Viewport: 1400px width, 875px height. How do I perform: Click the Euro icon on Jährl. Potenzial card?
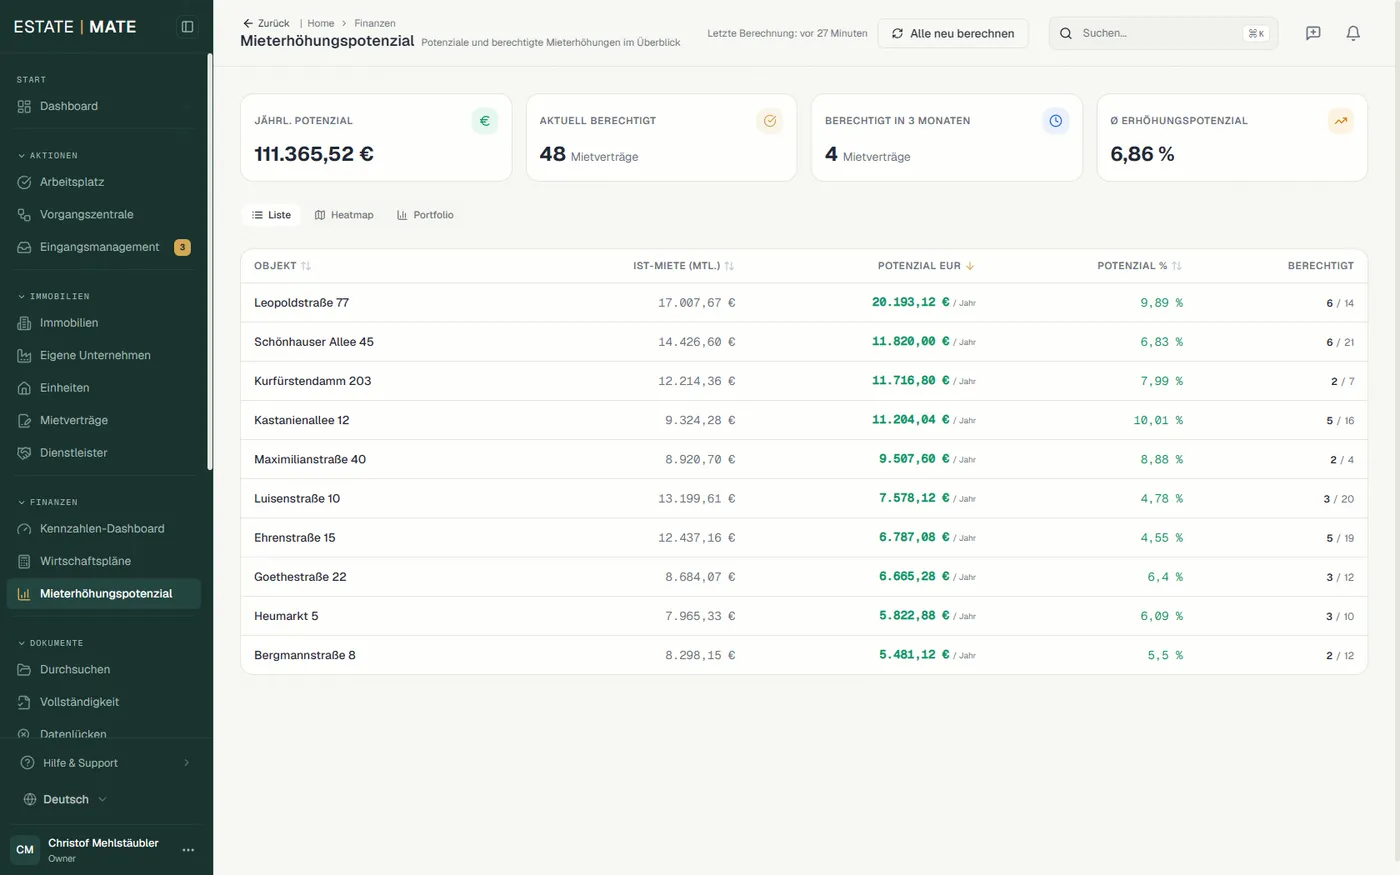(485, 121)
